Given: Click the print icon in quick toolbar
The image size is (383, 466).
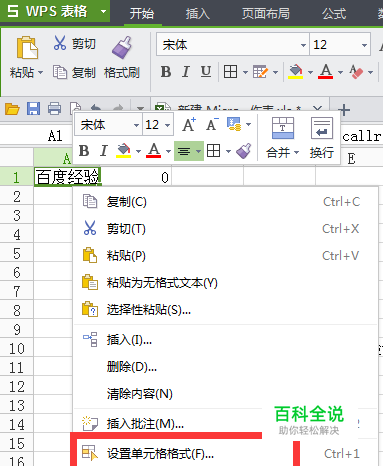Looking at the screenshot, I should click(54, 109).
